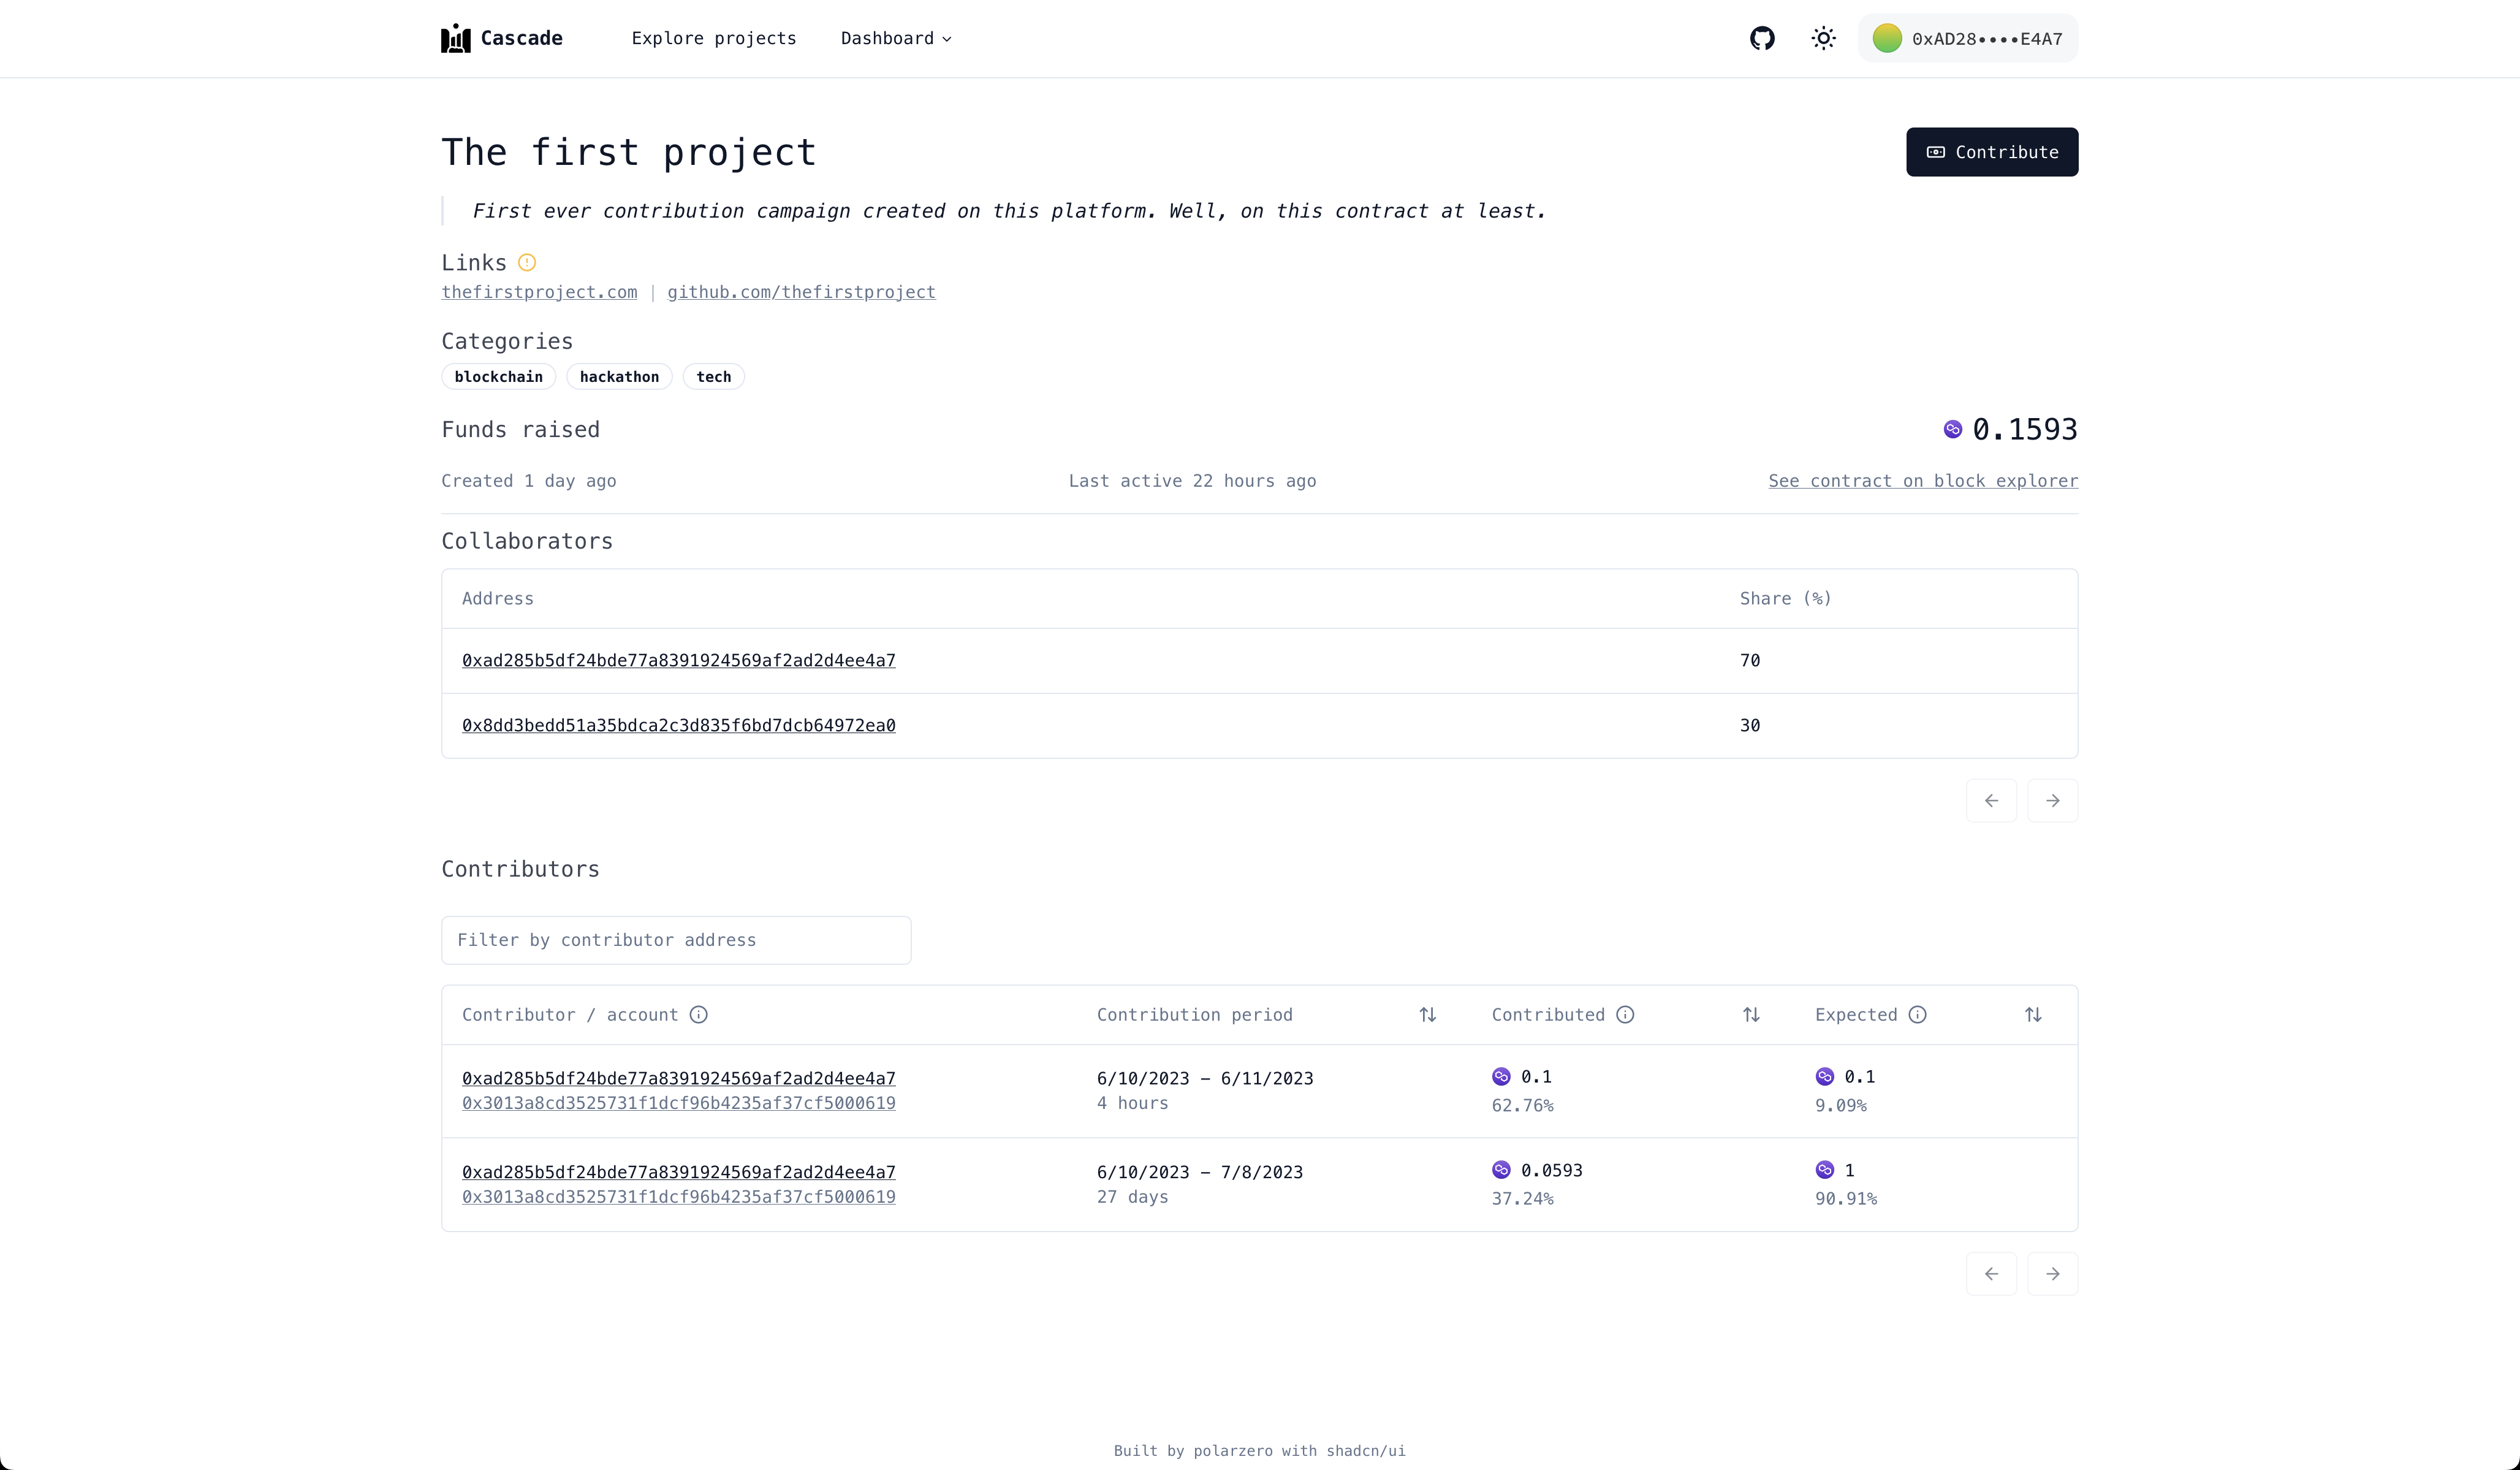Expand the Dashboard dropdown menu
This screenshot has height=1470, width=2520.
pyautogui.click(x=896, y=38)
